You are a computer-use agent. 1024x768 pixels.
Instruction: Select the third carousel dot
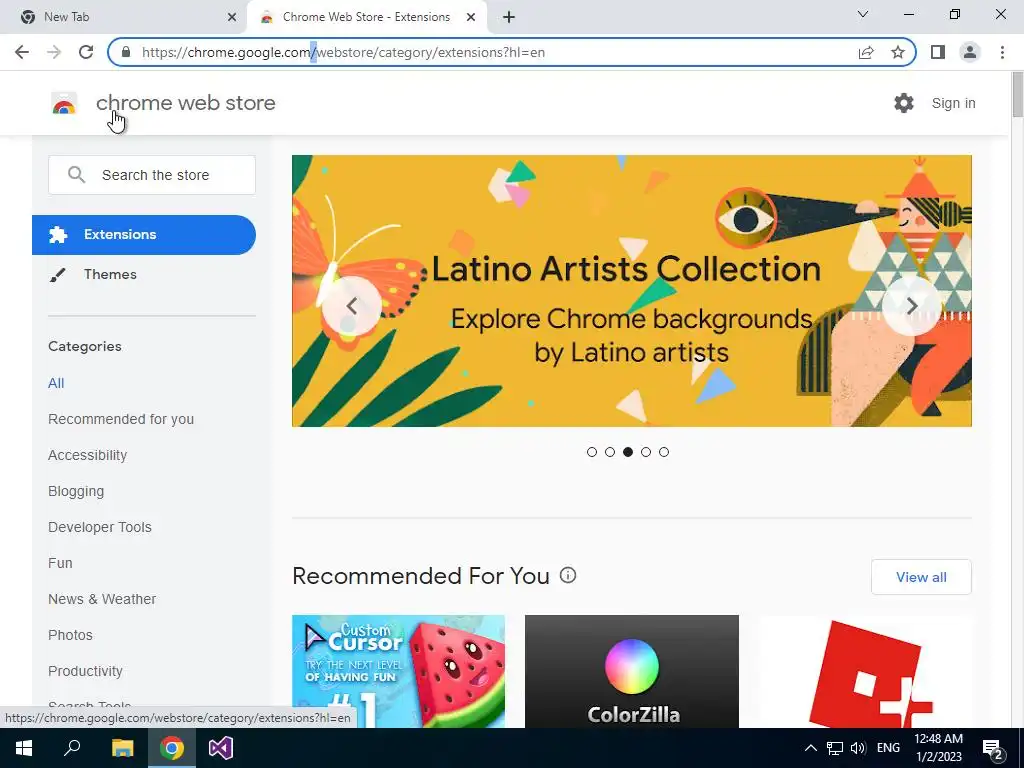(628, 452)
